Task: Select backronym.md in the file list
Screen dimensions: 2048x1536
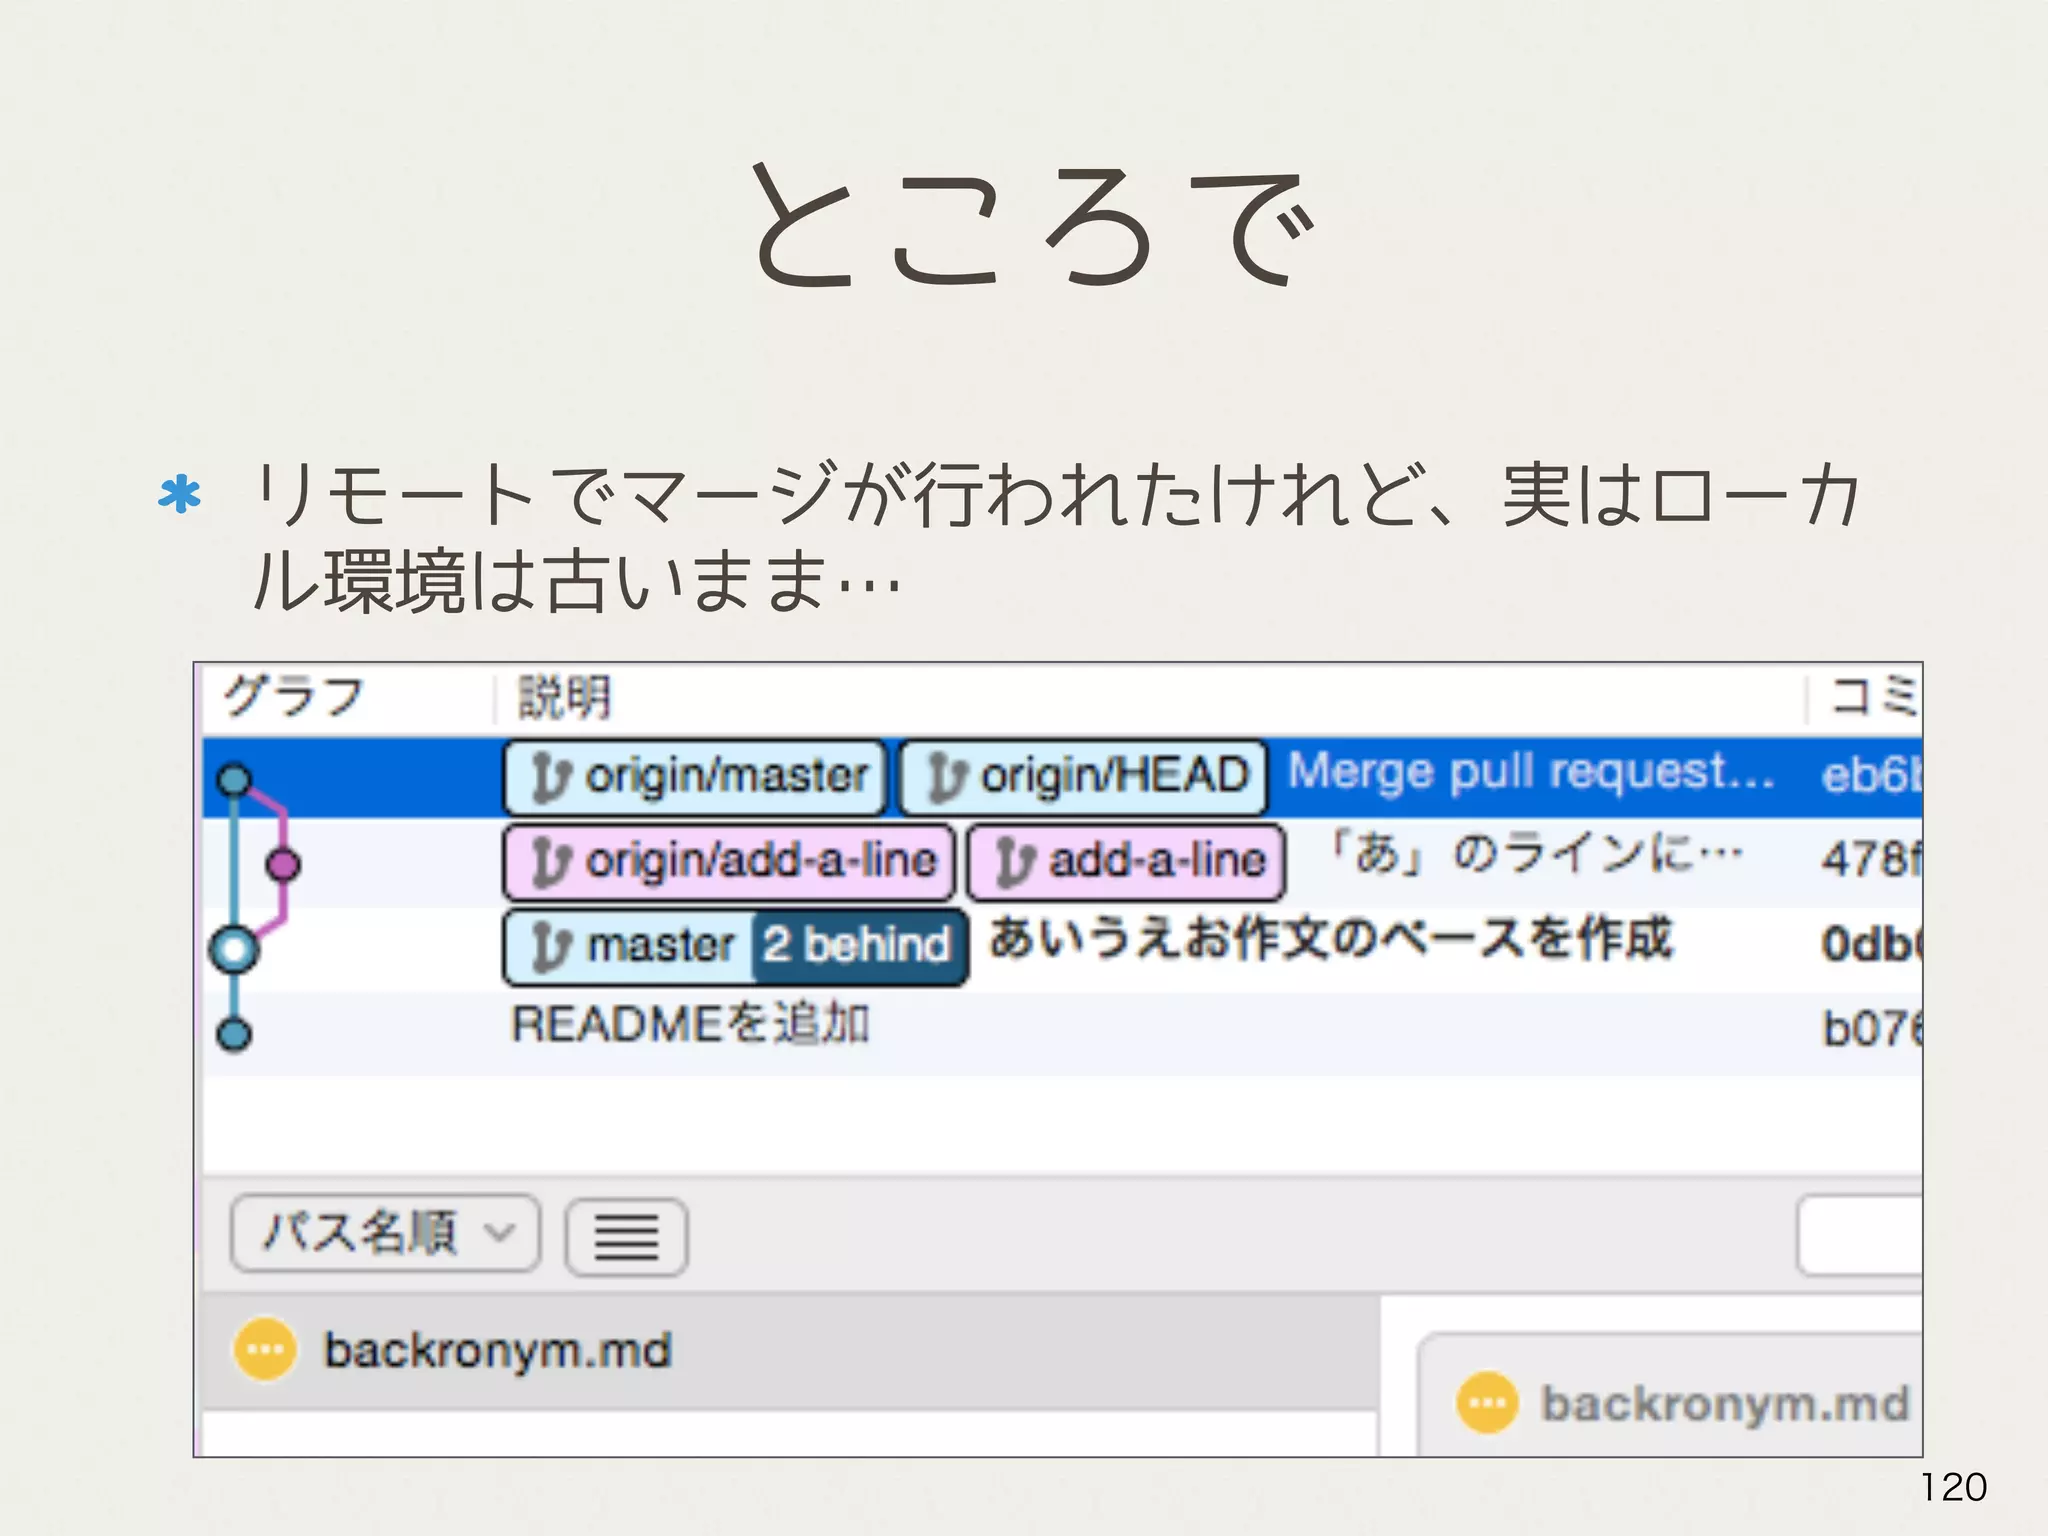Action: pyautogui.click(x=497, y=1351)
